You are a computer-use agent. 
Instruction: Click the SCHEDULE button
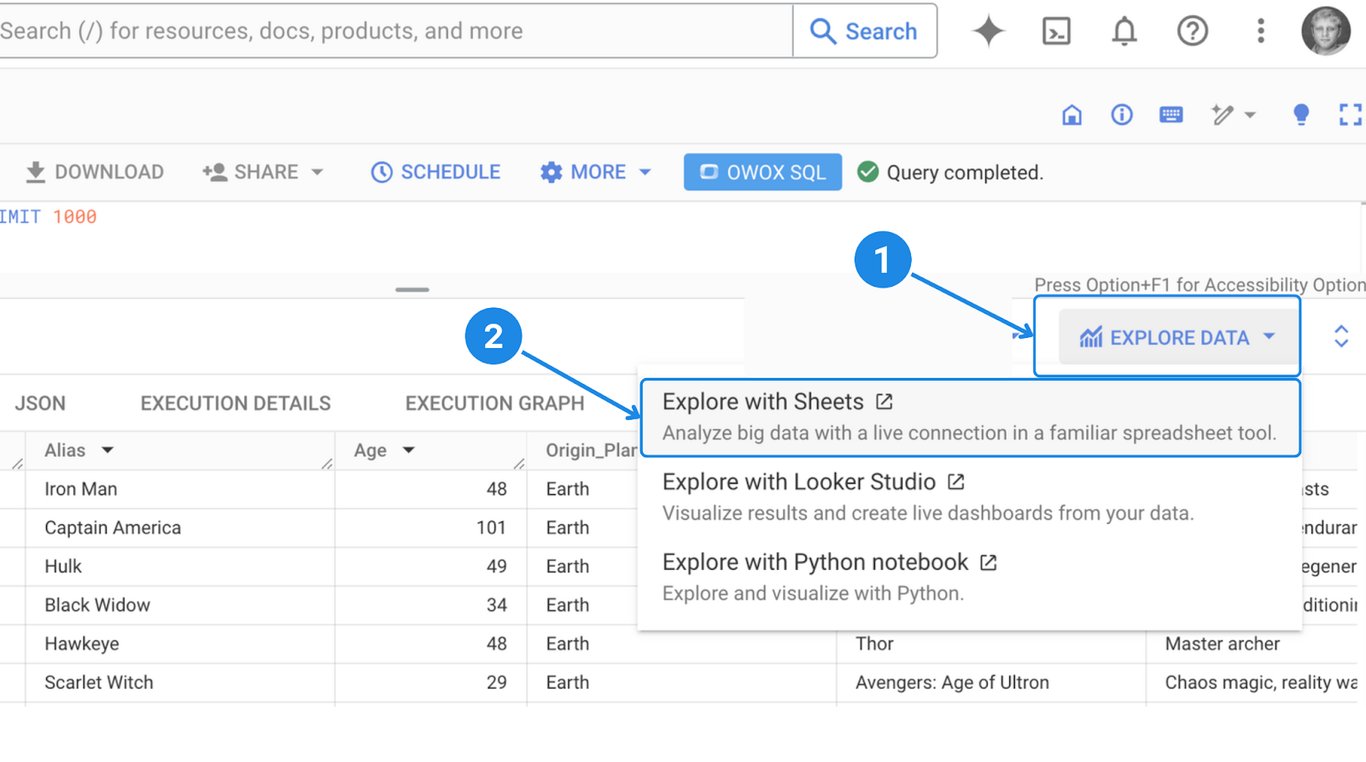click(x=435, y=172)
